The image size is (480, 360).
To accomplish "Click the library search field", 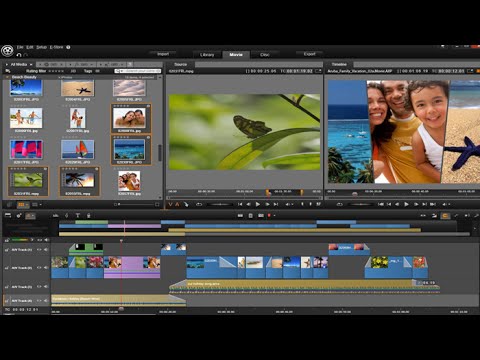I will point(138,71).
